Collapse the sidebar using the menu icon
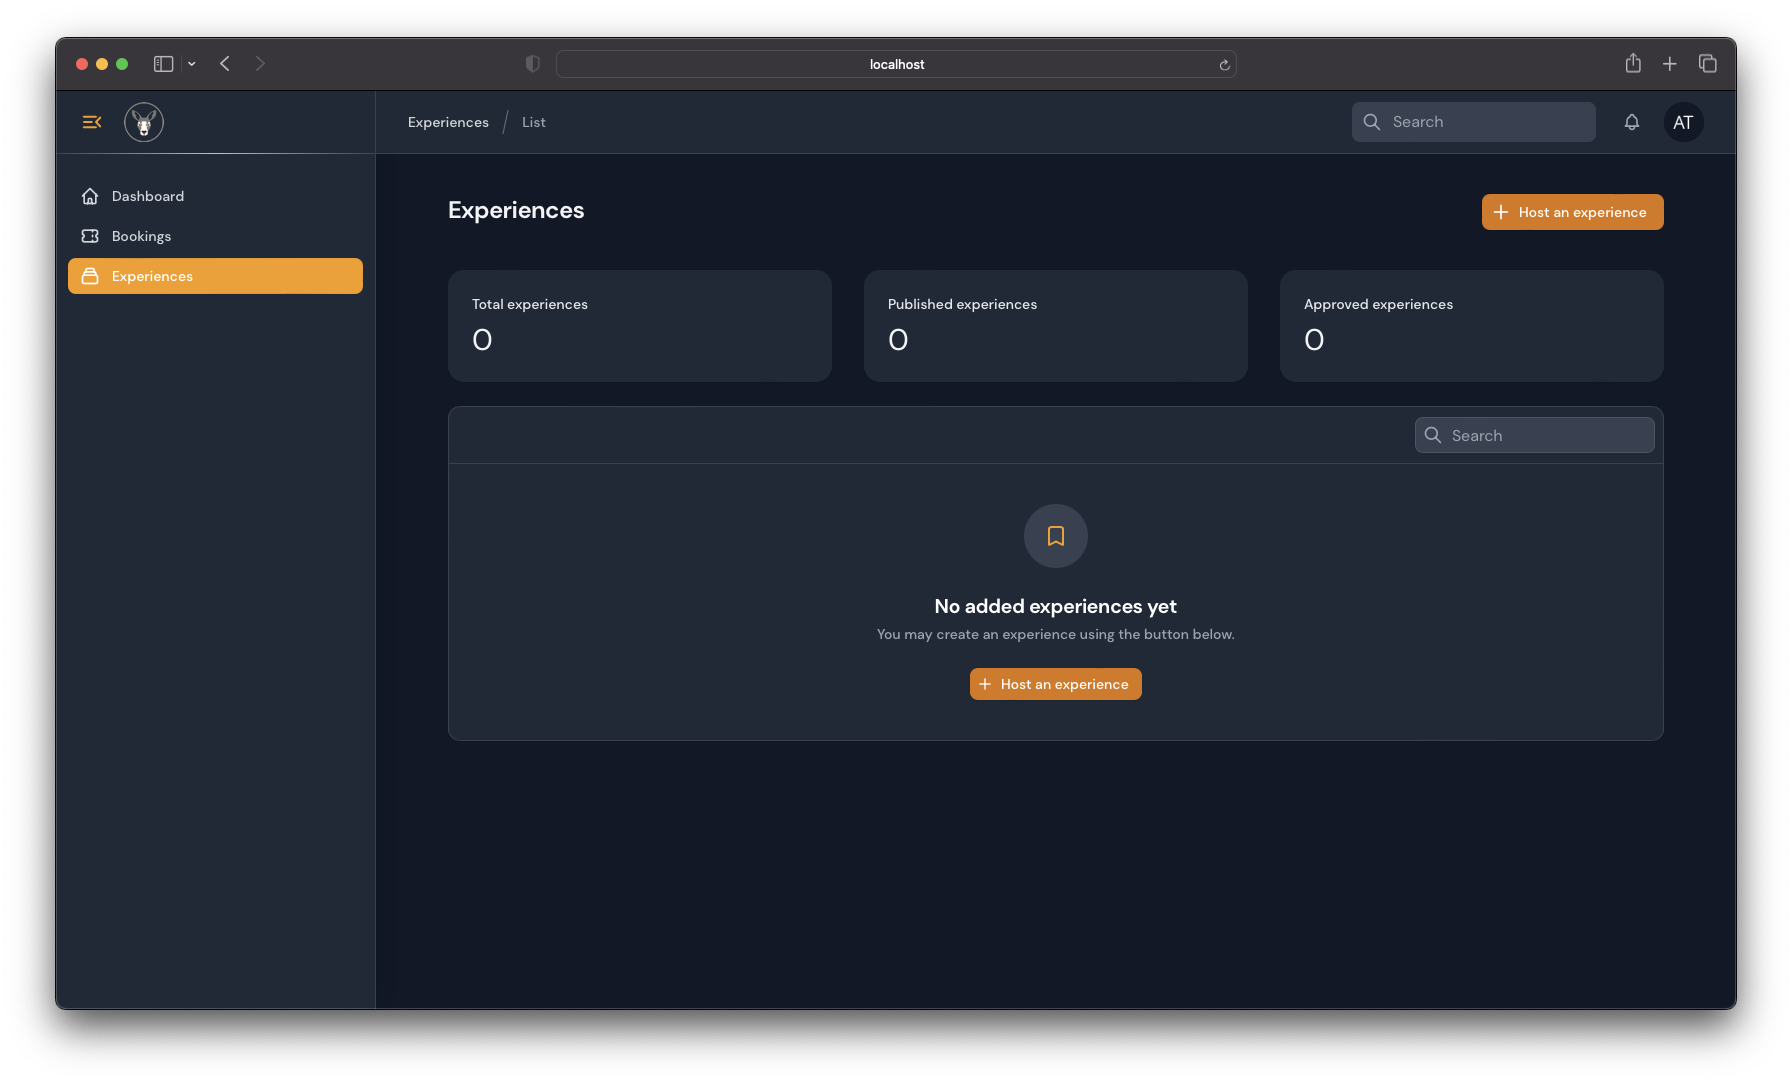The height and width of the screenshot is (1083, 1792). (92, 122)
